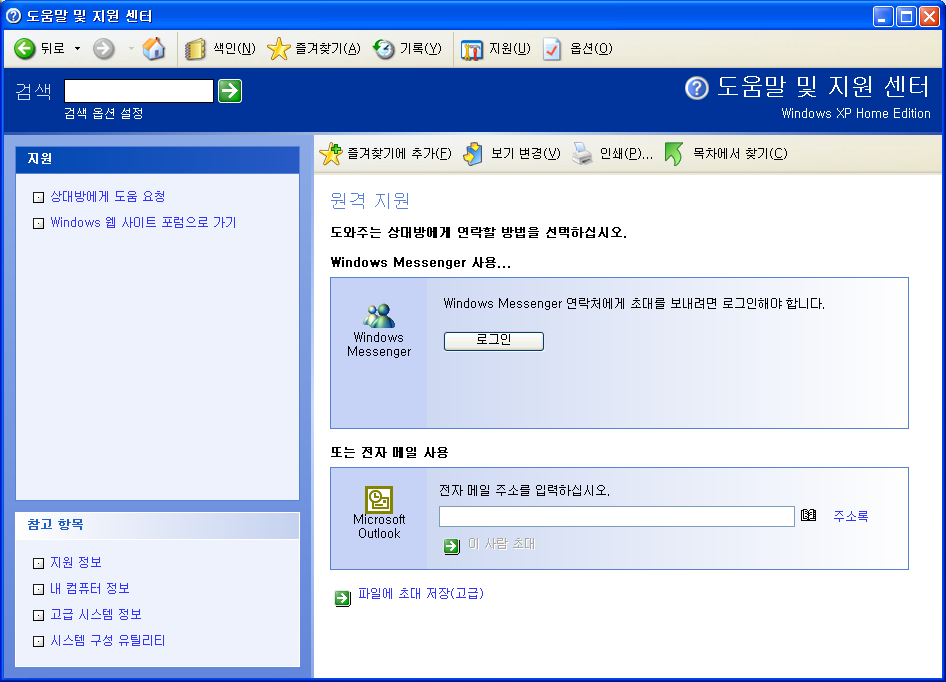
Task: Select 인쇄(P)... label
Action: (626, 153)
